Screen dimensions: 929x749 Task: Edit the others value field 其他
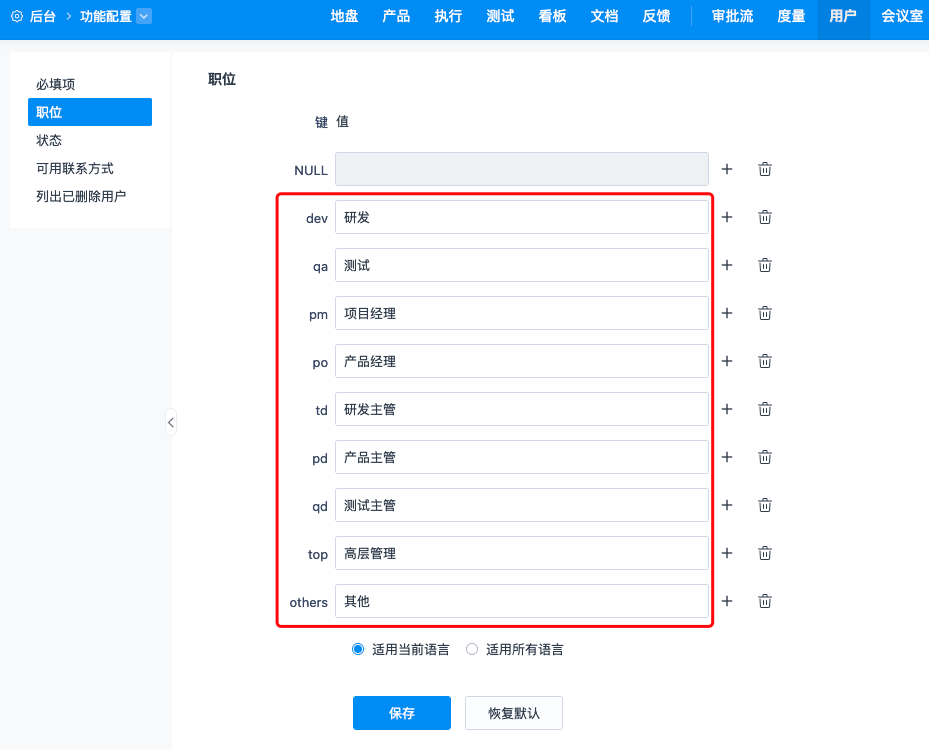[522, 601]
